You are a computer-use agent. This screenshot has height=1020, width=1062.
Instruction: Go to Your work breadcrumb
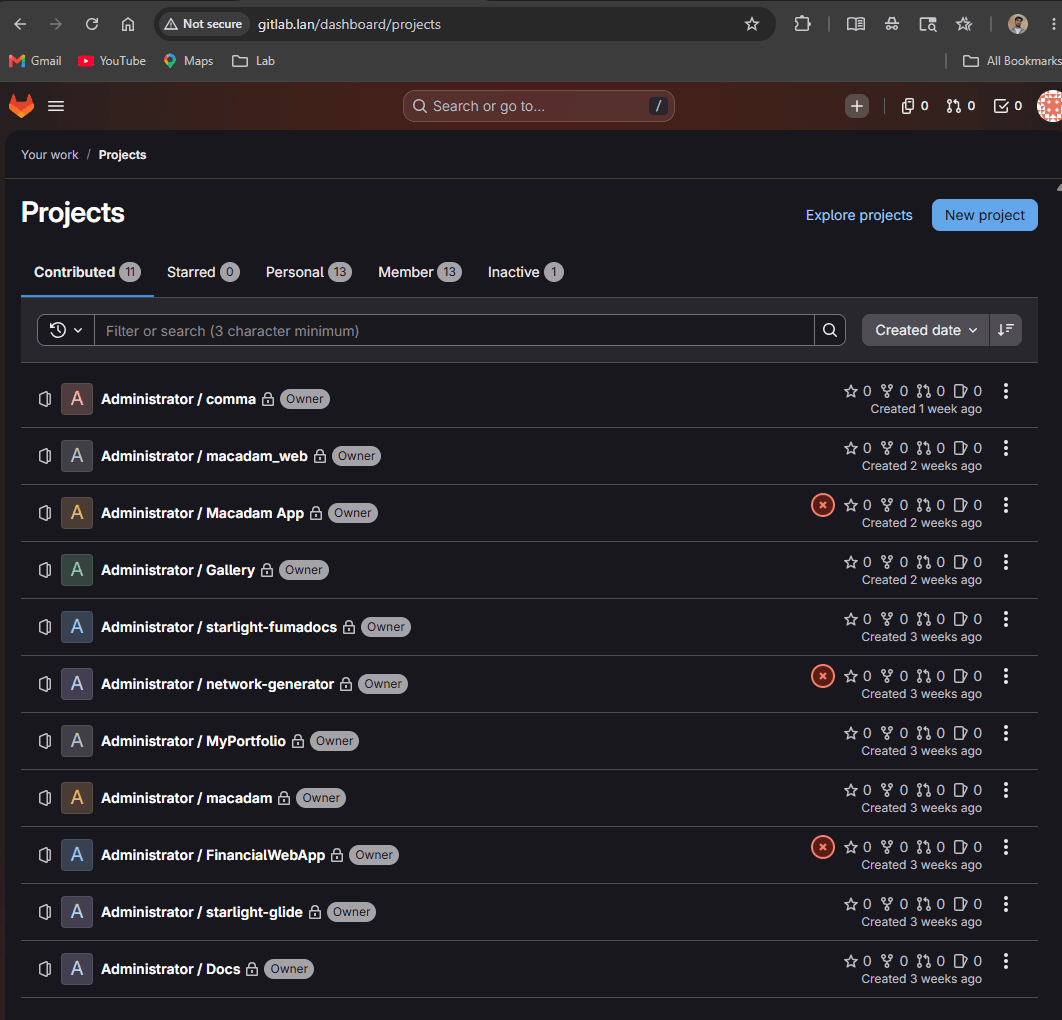point(49,154)
